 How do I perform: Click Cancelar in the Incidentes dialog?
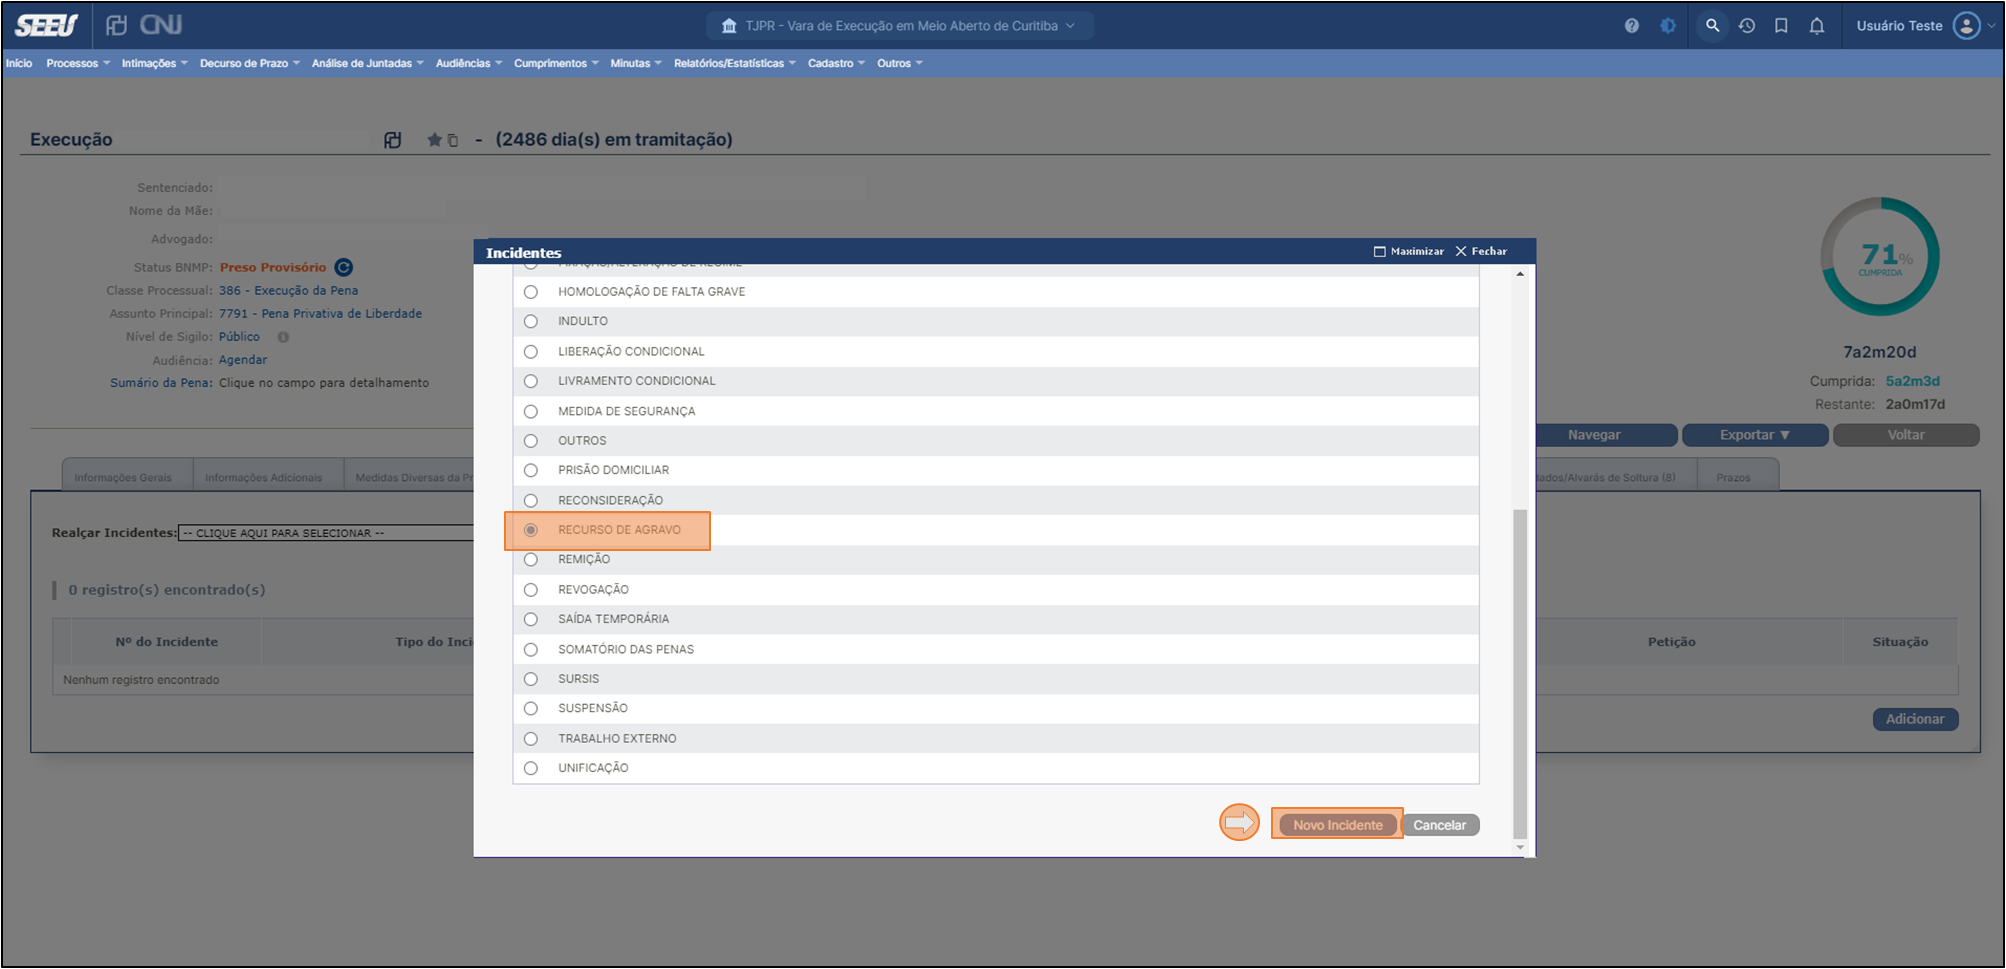tap(1440, 825)
